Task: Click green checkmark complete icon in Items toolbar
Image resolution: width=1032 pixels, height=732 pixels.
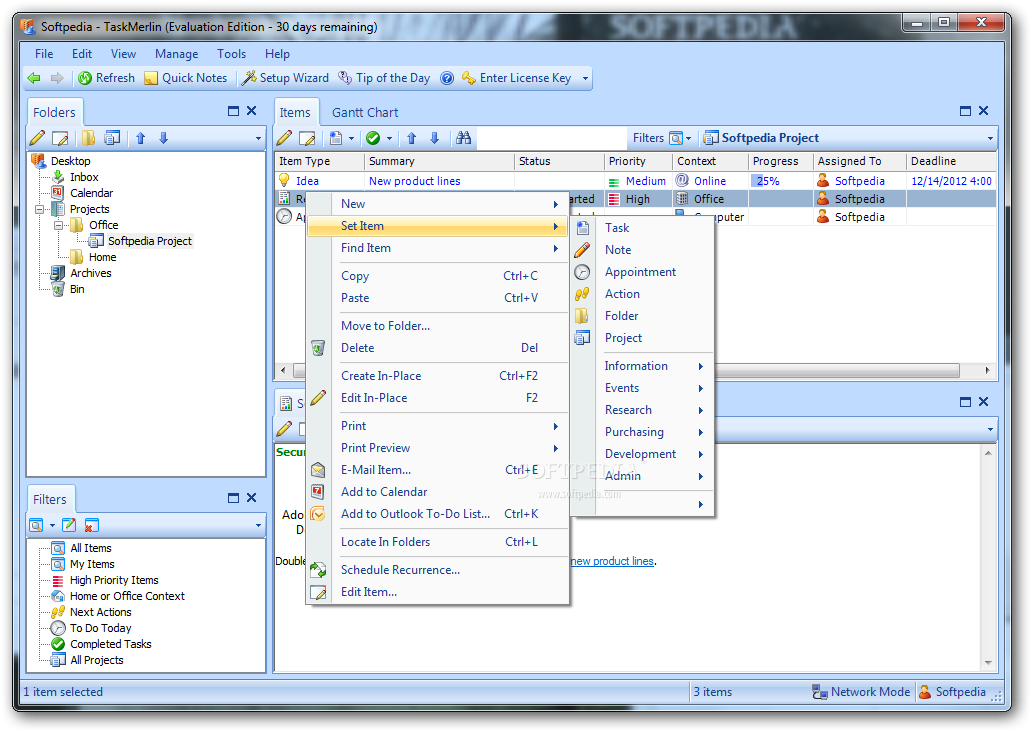Action: 373,138
